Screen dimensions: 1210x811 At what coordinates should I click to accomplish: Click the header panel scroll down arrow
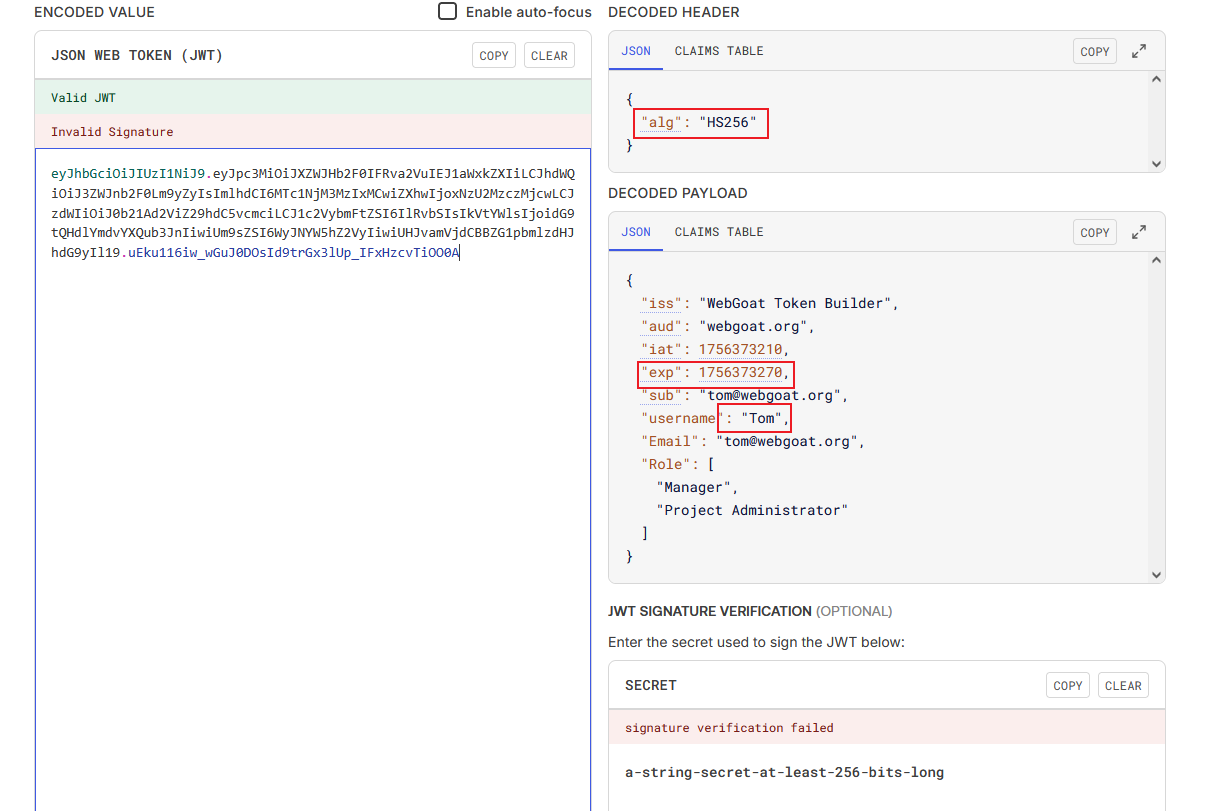[1157, 164]
